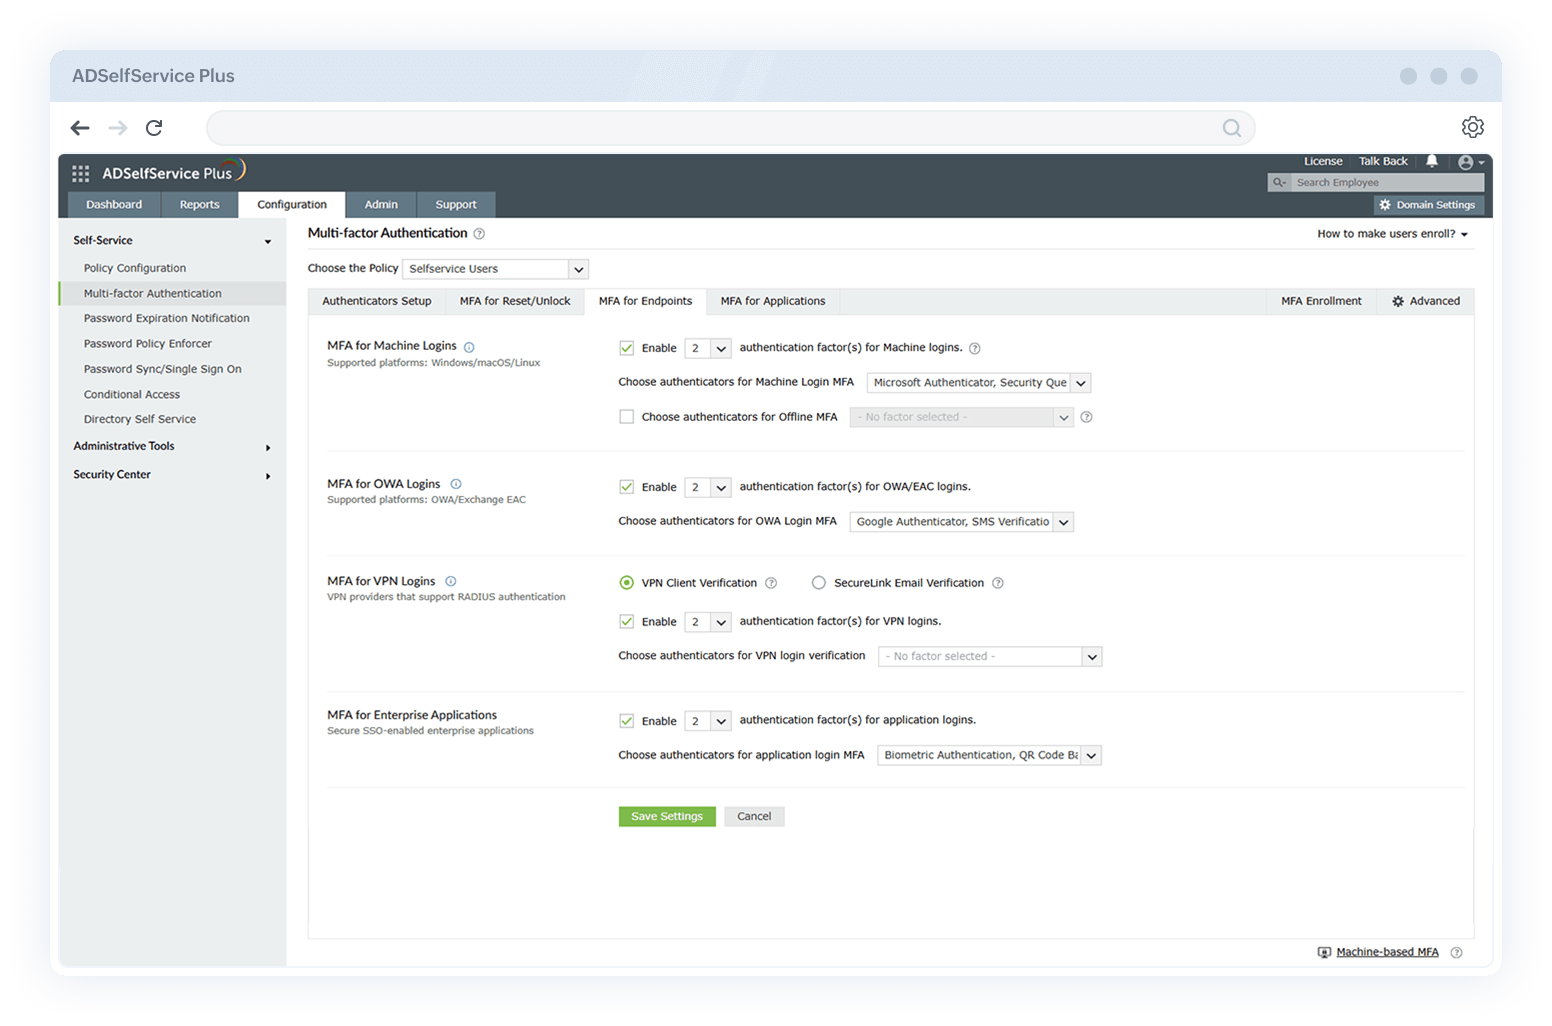Open the user account icon menu

1466,161
